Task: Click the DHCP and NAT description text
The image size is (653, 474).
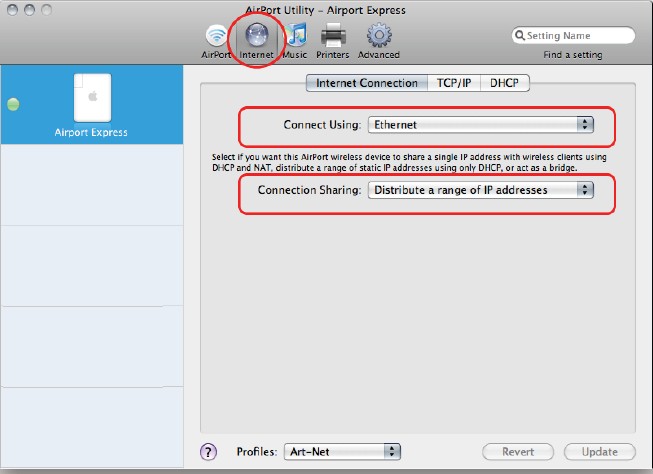Action: pos(409,162)
